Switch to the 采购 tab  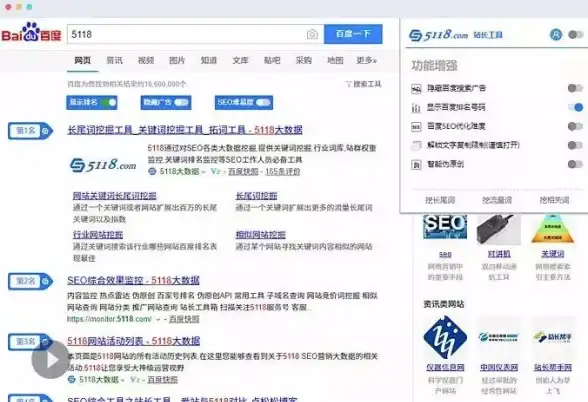coord(304,60)
